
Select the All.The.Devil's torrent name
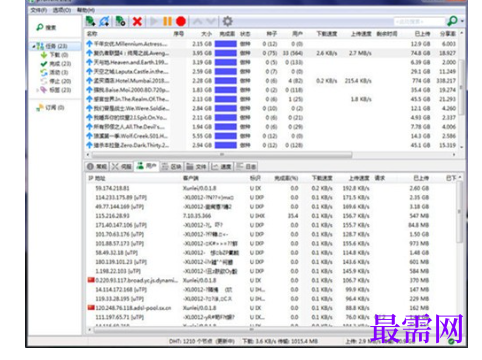point(129,127)
